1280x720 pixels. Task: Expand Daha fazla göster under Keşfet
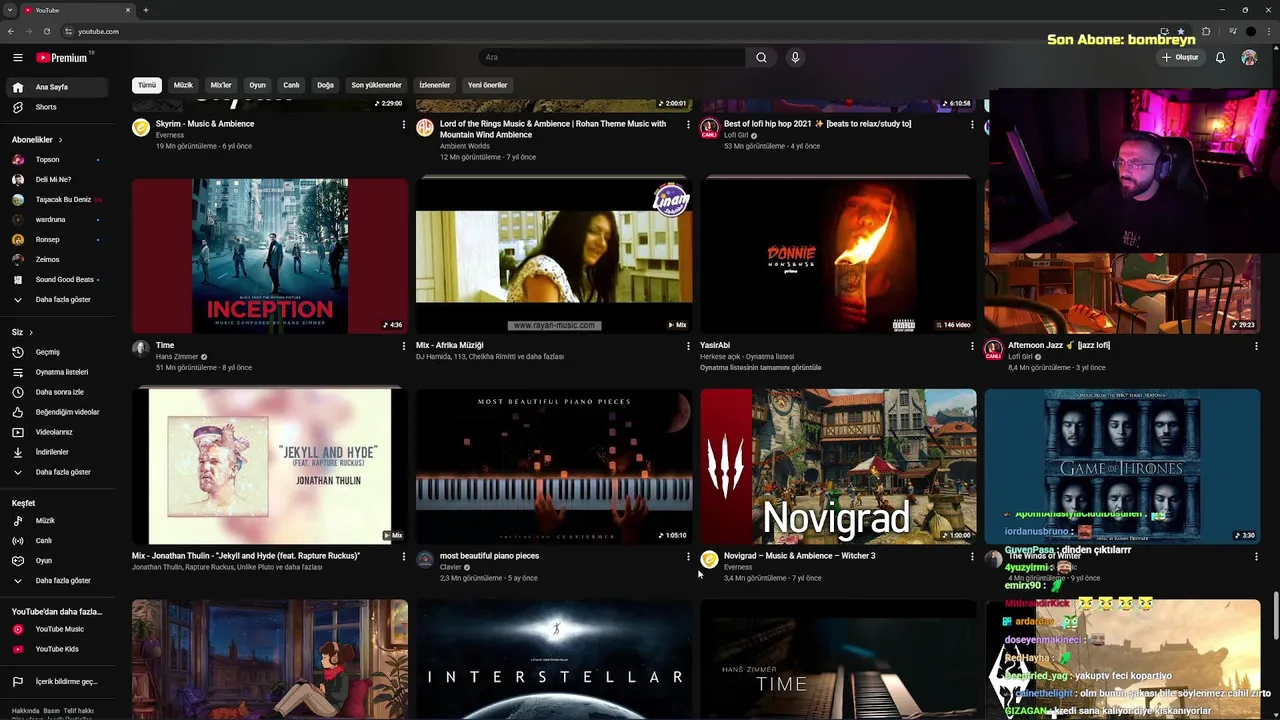tap(58, 581)
